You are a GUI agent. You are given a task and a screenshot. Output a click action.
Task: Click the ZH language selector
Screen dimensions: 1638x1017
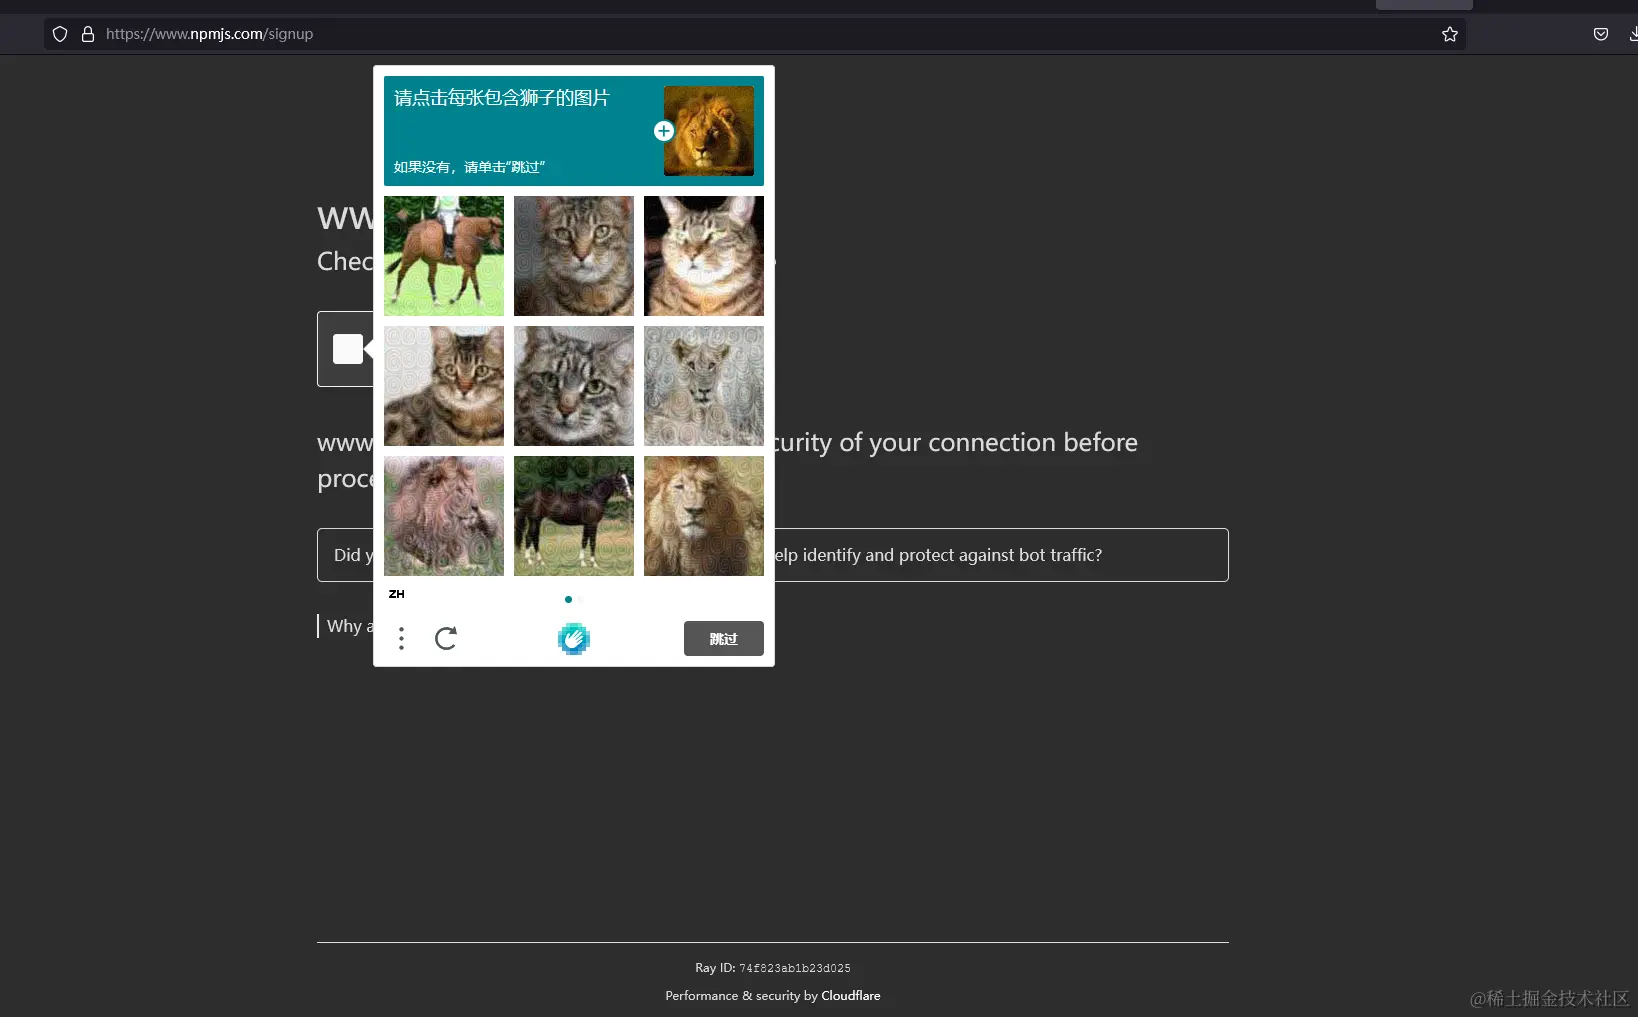pyautogui.click(x=397, y=594)
